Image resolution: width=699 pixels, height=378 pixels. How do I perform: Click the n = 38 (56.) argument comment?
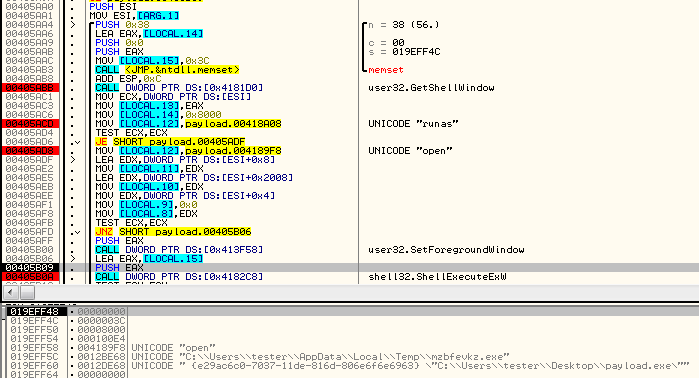click(x=404, y=25)
